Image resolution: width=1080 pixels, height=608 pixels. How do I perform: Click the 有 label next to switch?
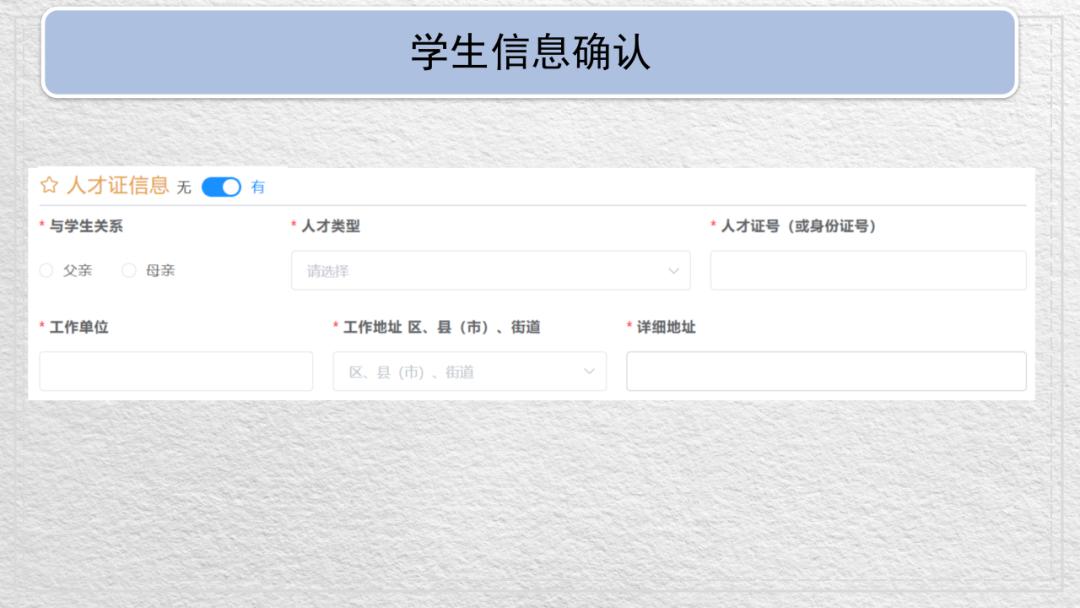point(258,187)
